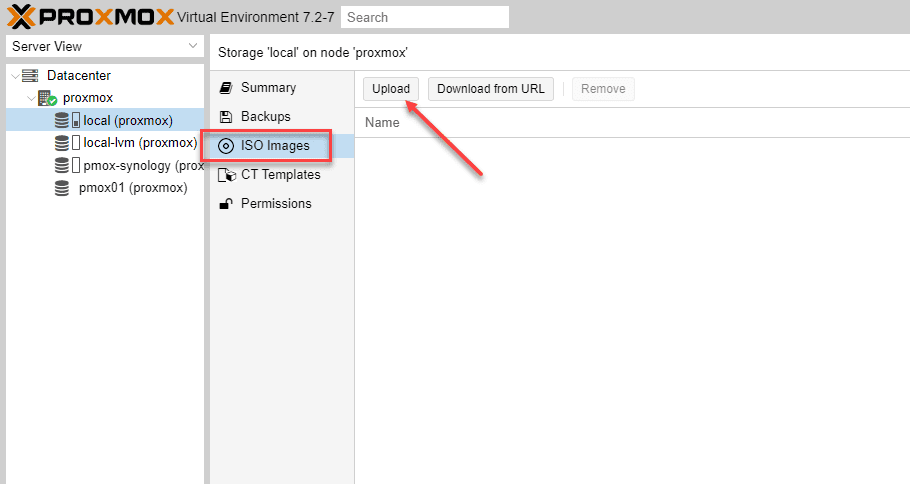Select pmox-synology storage entry
The height and width of the screenshot is (484, 910).
pyautogui.click(x=104, y=165)
